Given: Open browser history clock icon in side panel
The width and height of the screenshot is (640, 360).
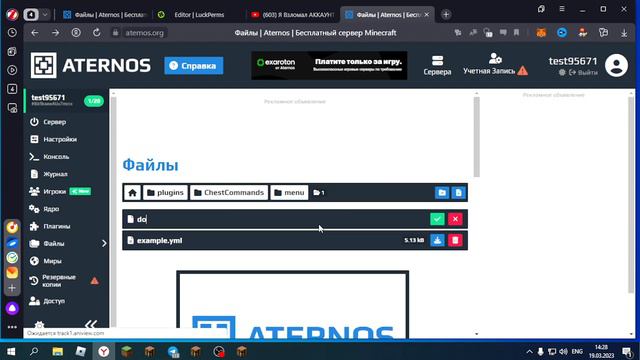Looking at the screenshot, I should pyautogui.click(x=12, y=33).
